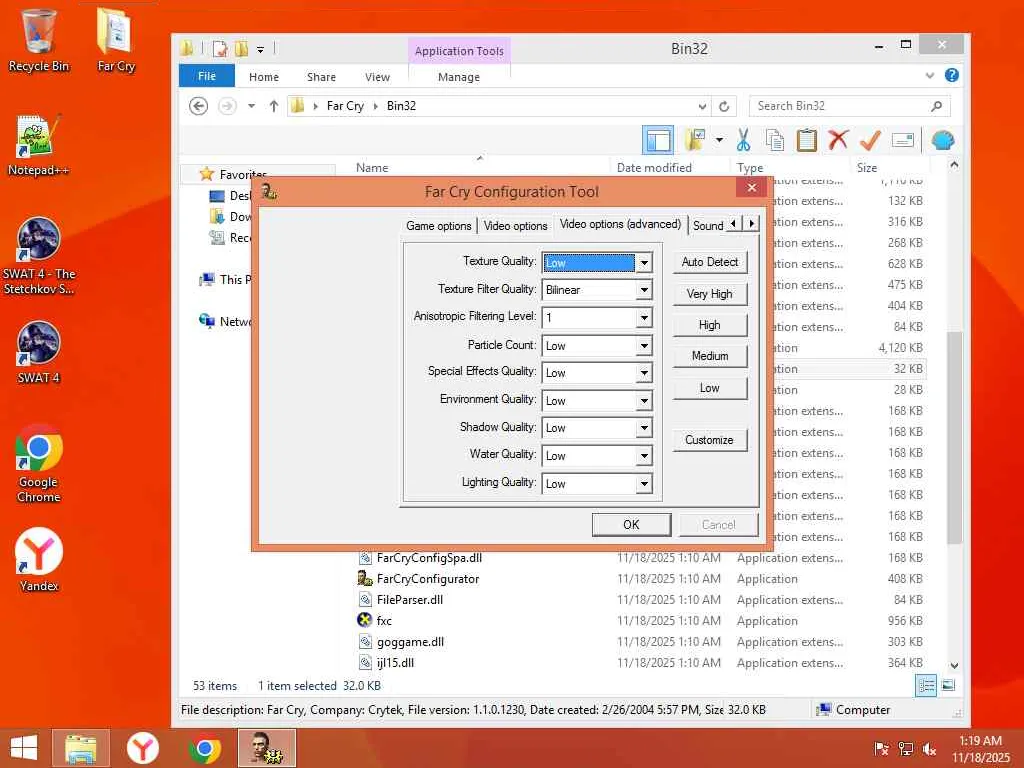Click the Cut scissors icon
The width and height of the screenshot is (1024, 768).
[743, 140]
